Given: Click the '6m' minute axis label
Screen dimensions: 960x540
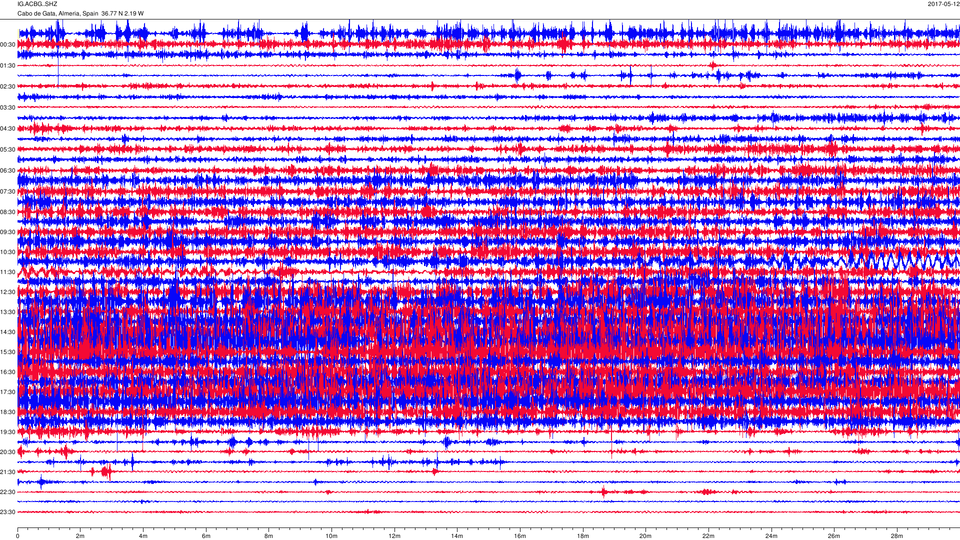Looking at the screenshot, I should pyautogui.click(x=206, y=536).
